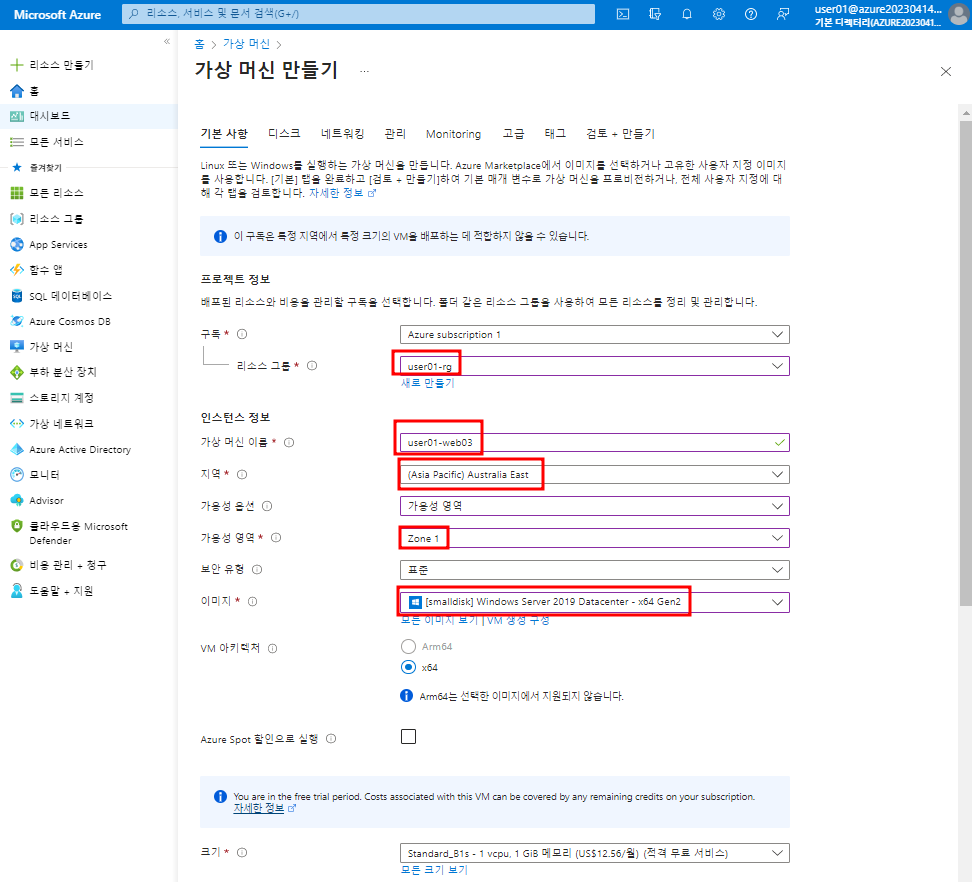Viewport: 972px width, 882px height.
Task: Open the ellipsis menu beside 가상 머신 만들기
Action: [x=364, y=71]
